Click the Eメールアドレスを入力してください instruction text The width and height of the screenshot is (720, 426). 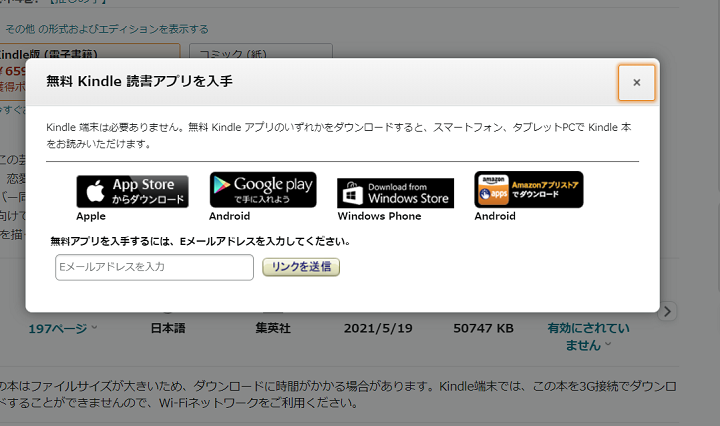pos(201,241)
